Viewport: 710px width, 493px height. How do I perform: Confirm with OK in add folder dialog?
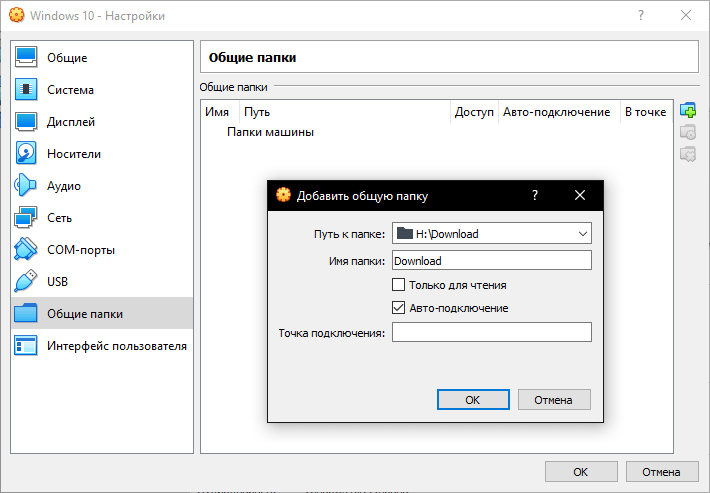tap(473, 400)
